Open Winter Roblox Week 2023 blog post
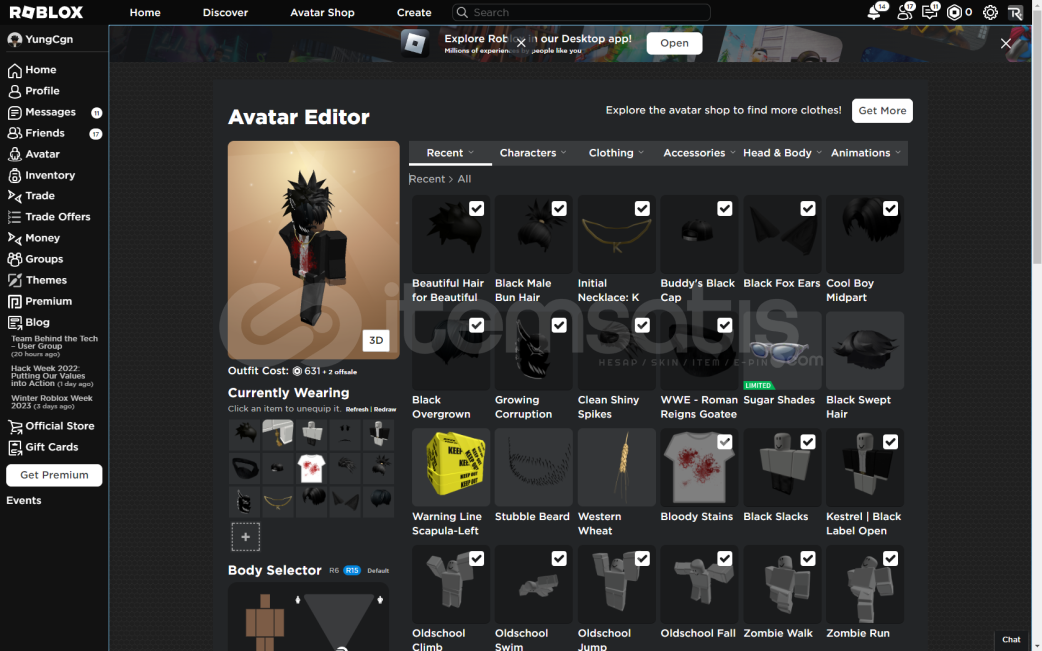 [x=51, y=402]
